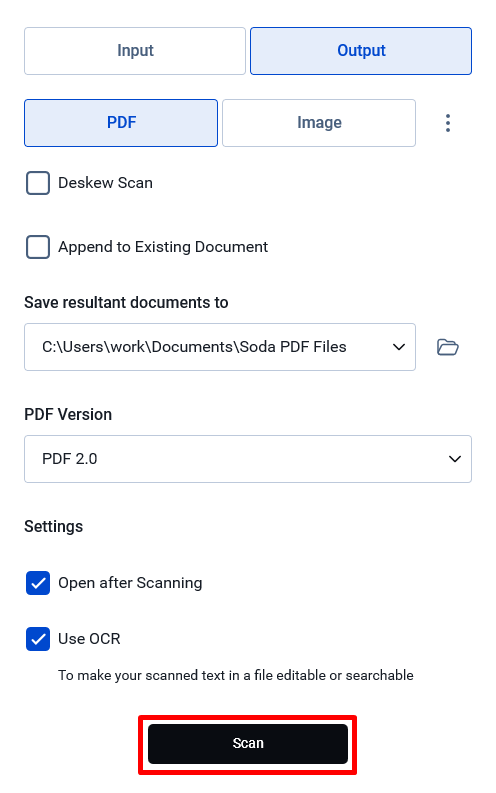Click the Append to Existing Document label

(163, 247)
